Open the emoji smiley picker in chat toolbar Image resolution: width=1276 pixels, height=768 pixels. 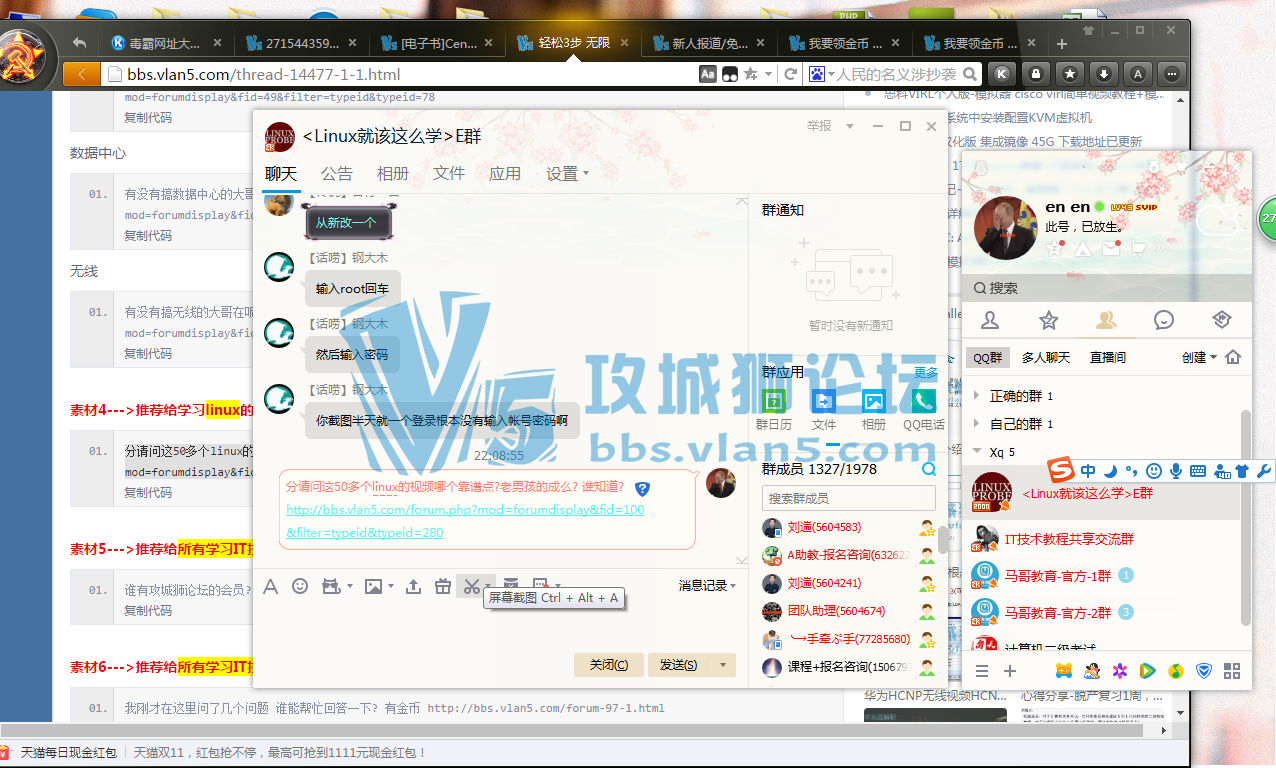tap(300, 586)
